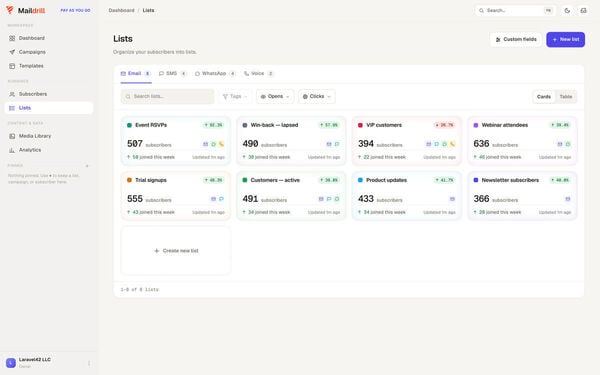The width and height of the screenshot is (600, 375).
Task: Open the Newsletter subscribers list title
Action: (510, 180)
